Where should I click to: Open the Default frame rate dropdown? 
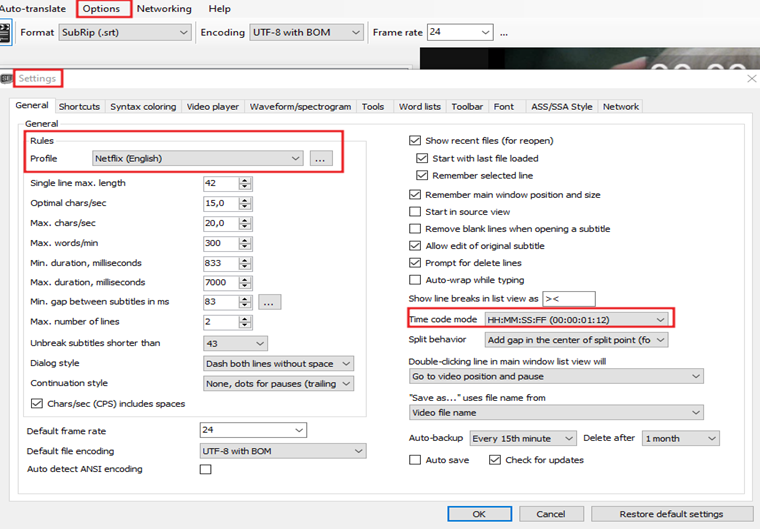[253, 430]
